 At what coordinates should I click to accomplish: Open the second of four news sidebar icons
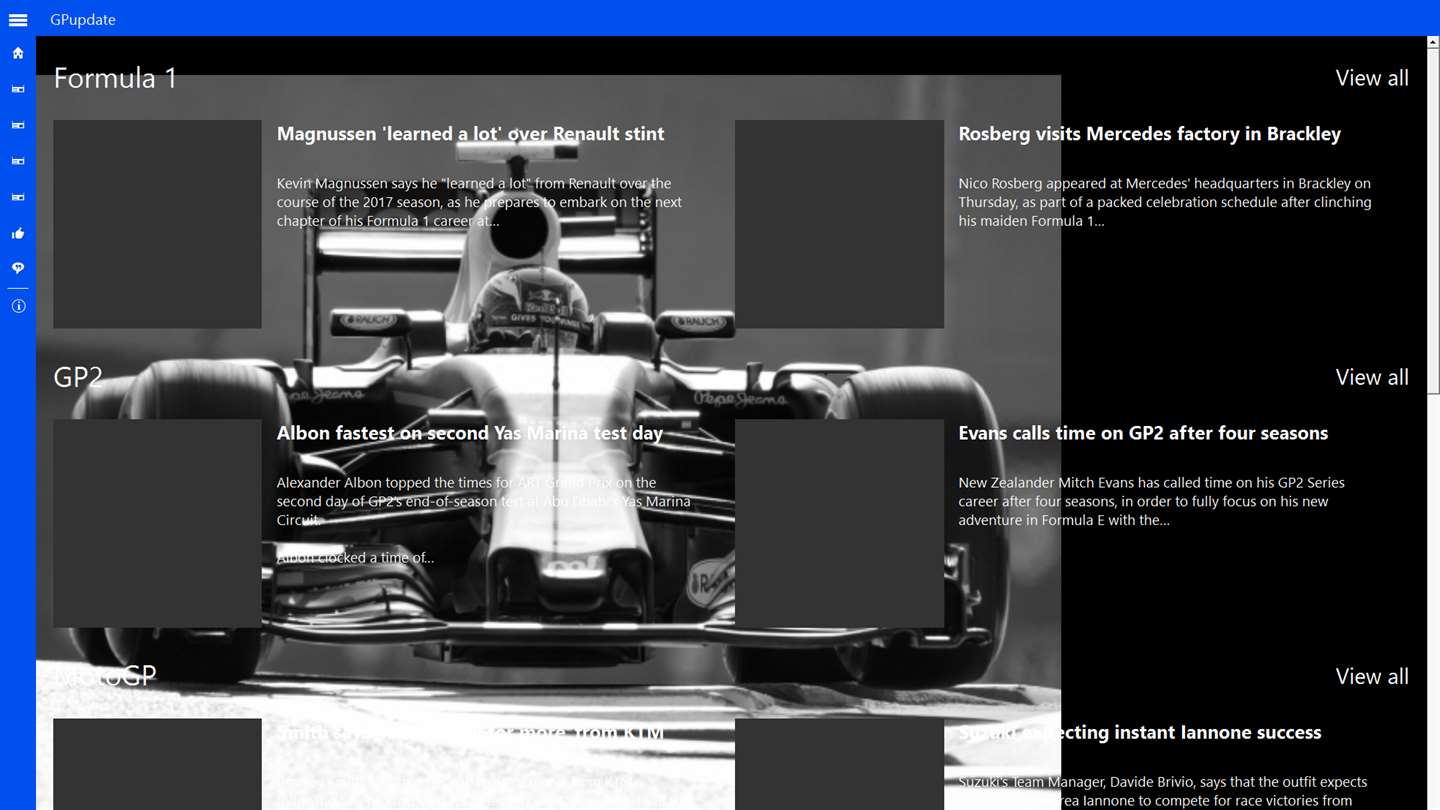coord(18,125)
